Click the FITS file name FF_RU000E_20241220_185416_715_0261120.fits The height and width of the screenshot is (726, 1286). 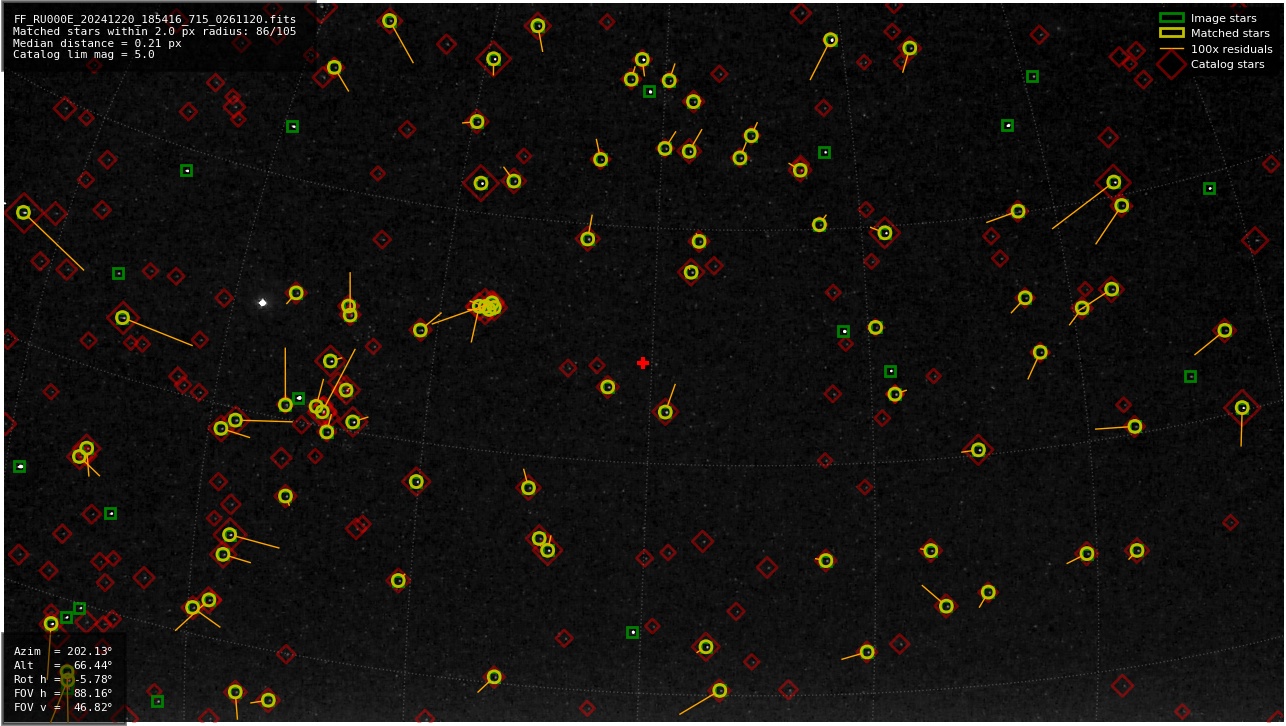[x=155, y=19]
